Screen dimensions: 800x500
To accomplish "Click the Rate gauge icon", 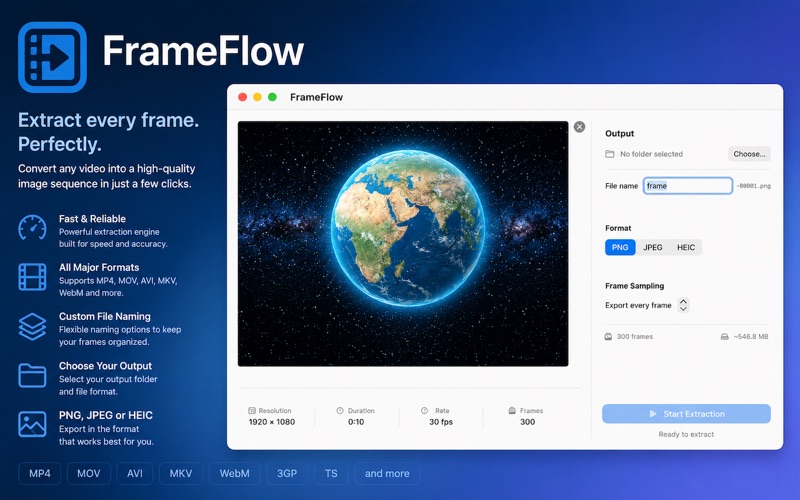I will point(424,411).
